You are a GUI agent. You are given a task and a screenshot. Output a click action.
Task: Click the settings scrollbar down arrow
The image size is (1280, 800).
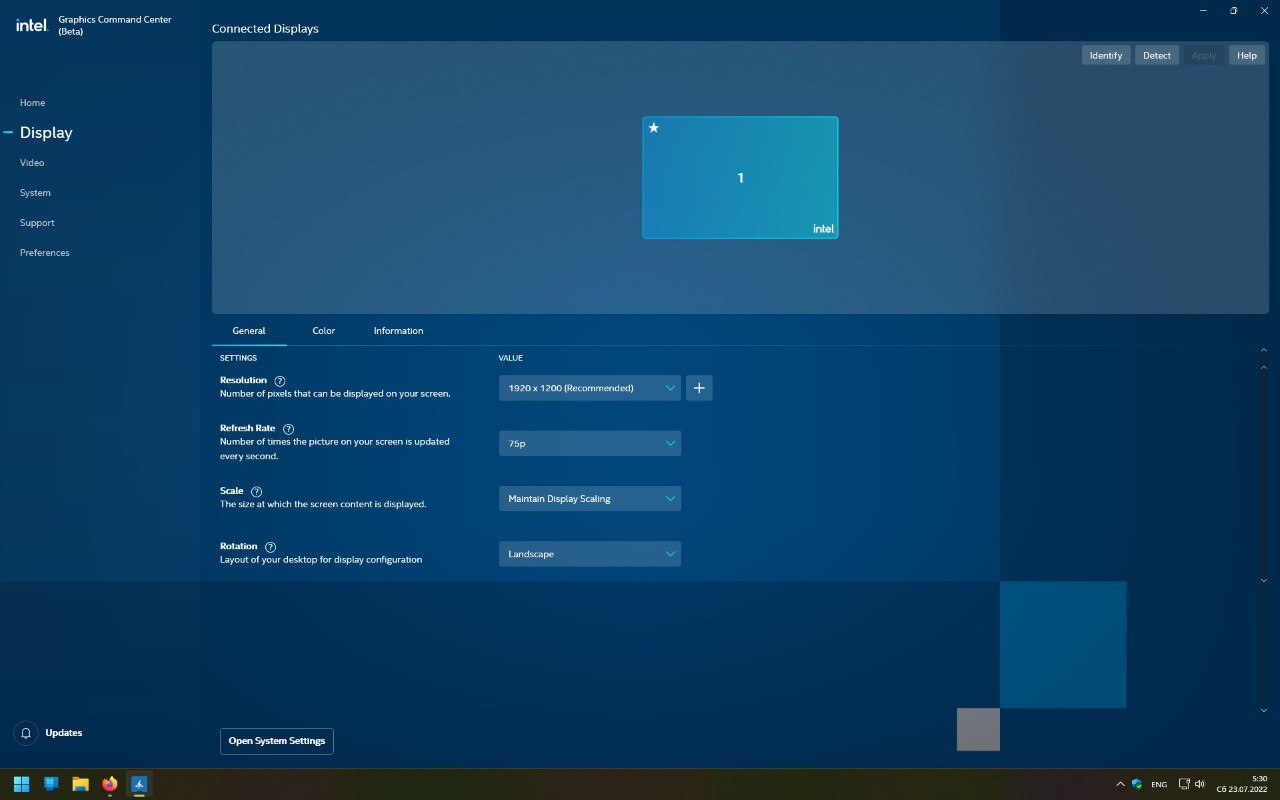click(x=1264, y=580)
